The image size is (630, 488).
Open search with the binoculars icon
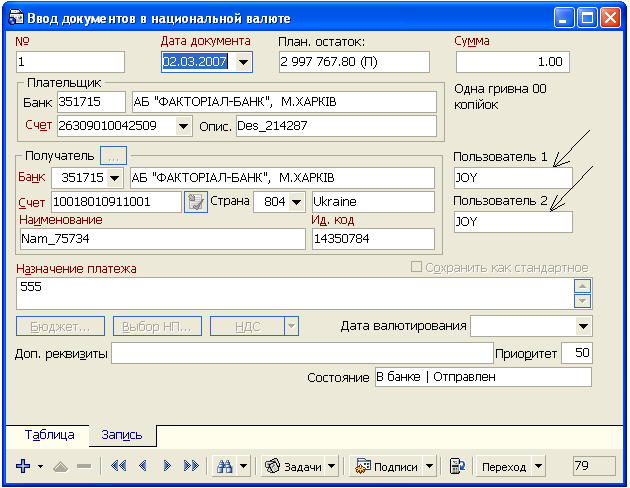224,466
